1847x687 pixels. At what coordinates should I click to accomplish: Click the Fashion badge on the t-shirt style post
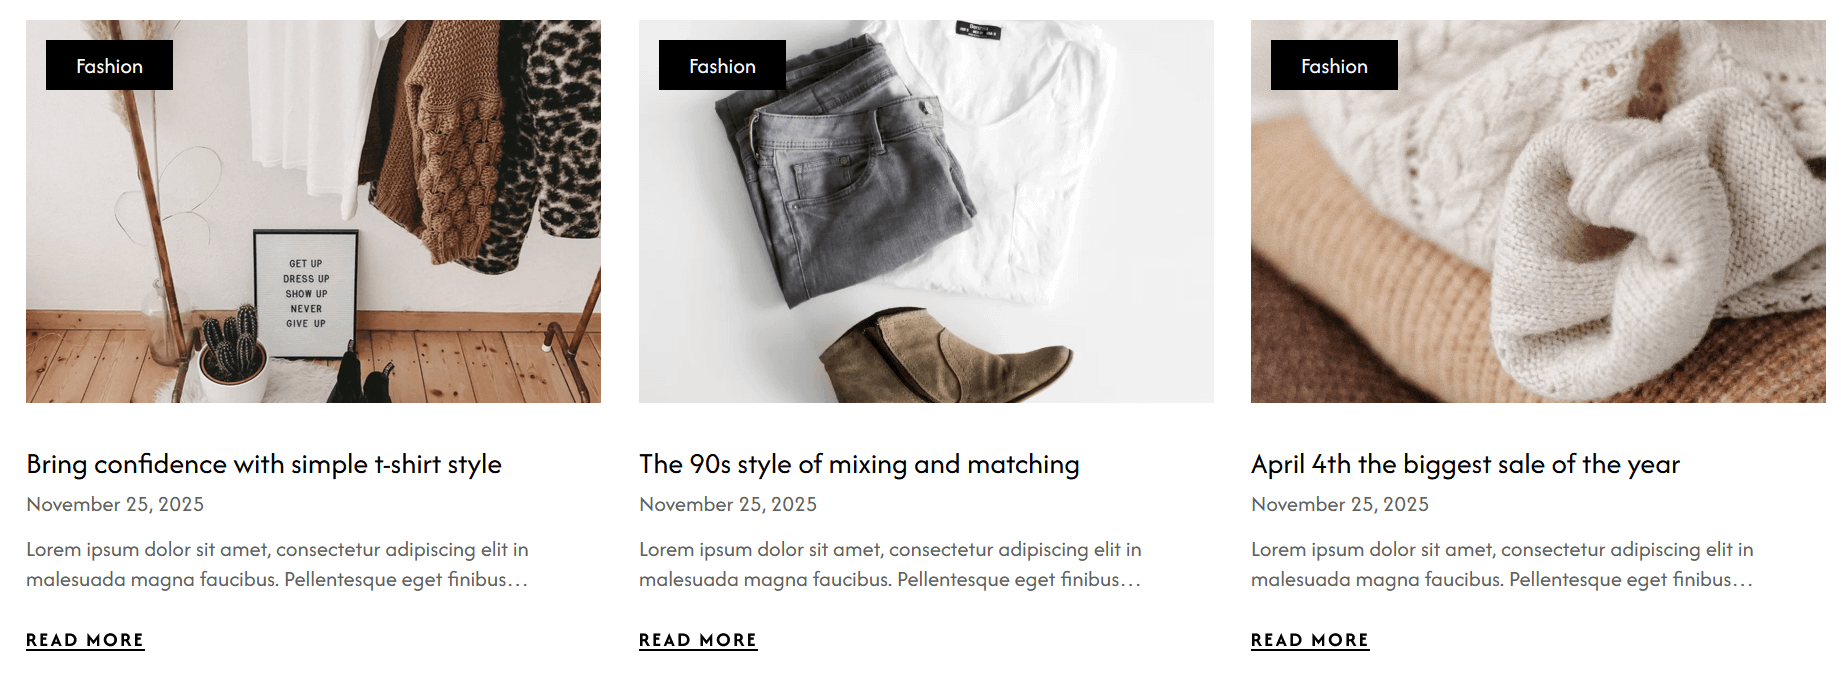(x=109, y=66)
